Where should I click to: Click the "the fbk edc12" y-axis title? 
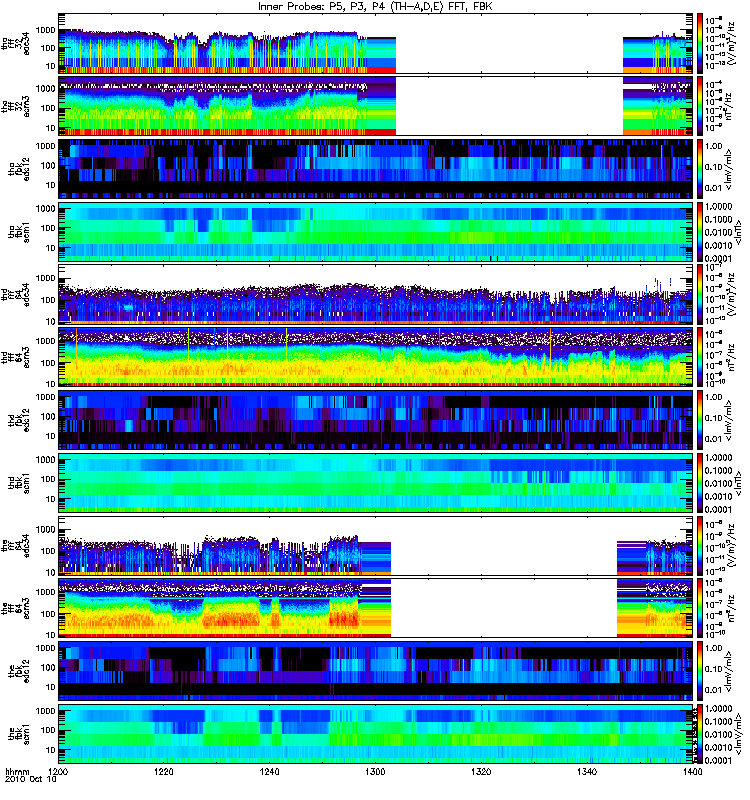(x=19, y=671)
